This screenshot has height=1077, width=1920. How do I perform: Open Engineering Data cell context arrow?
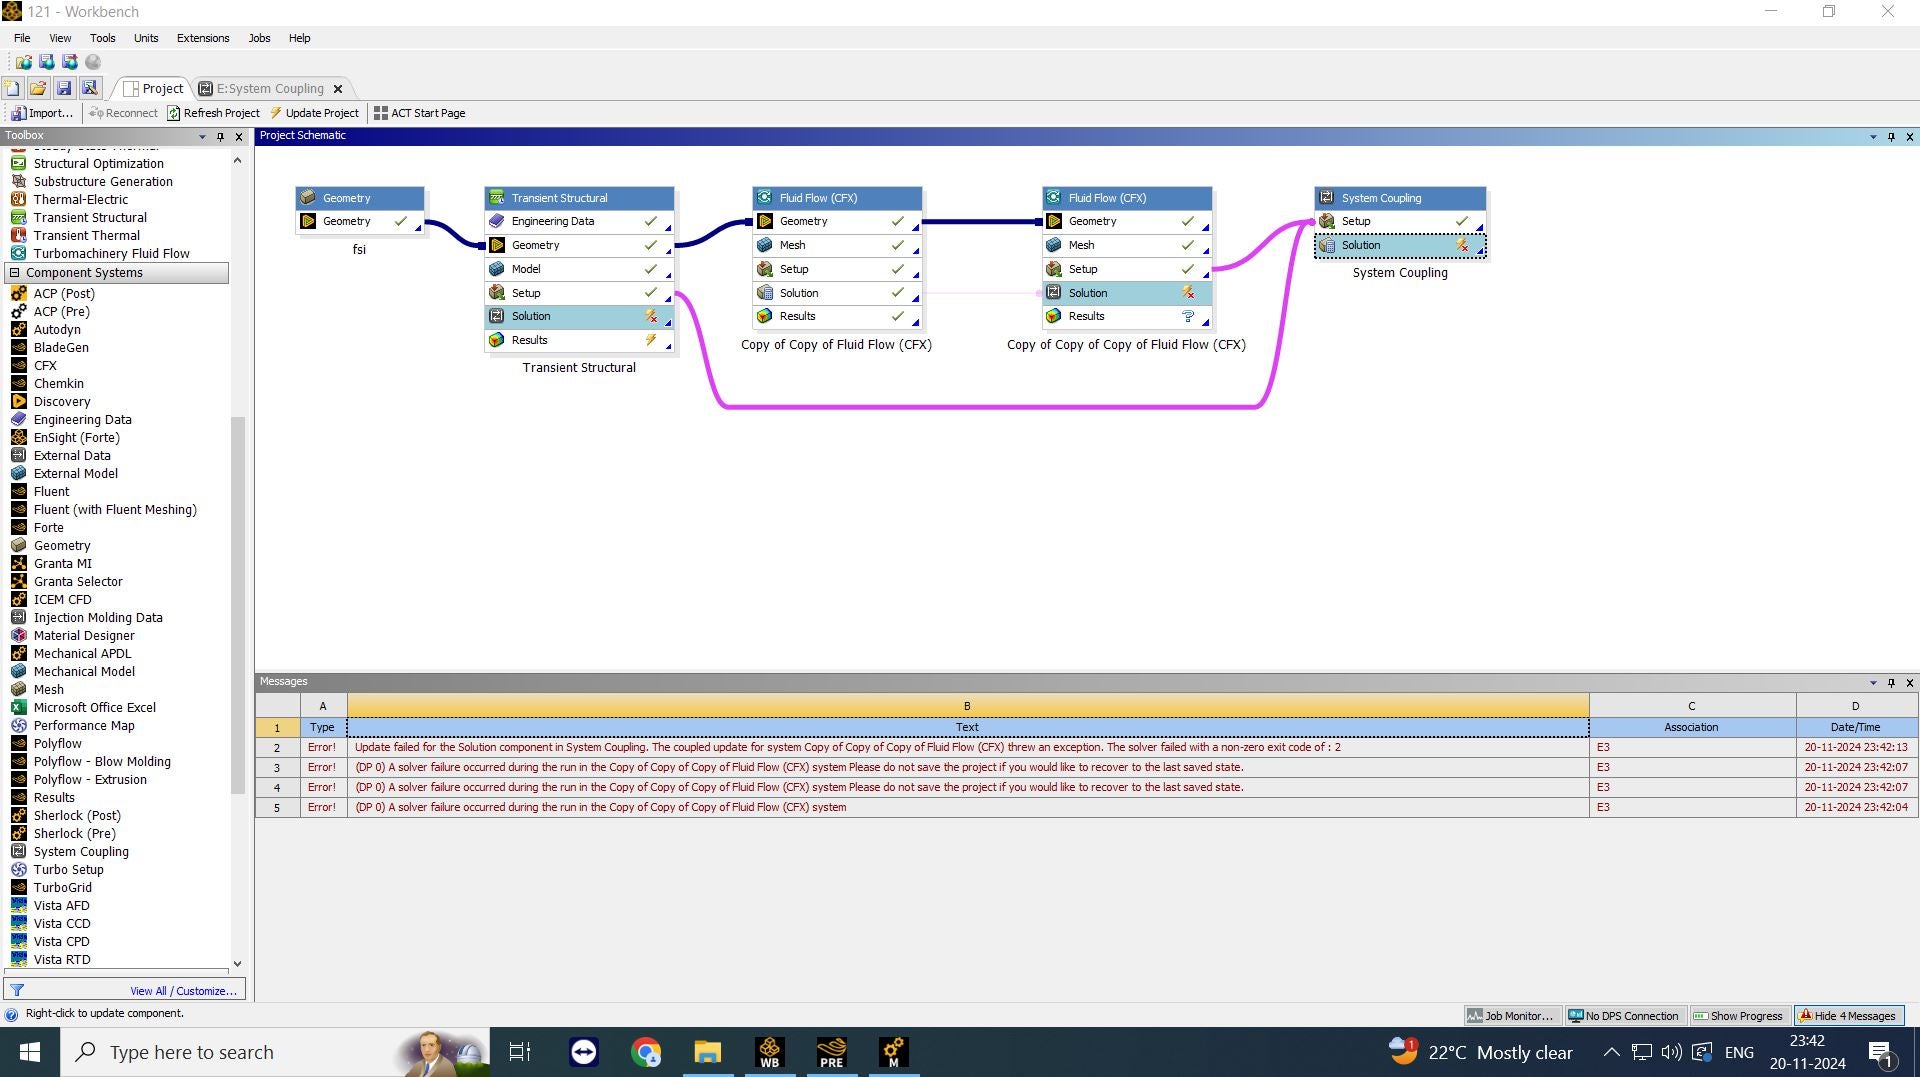point(668,227)
